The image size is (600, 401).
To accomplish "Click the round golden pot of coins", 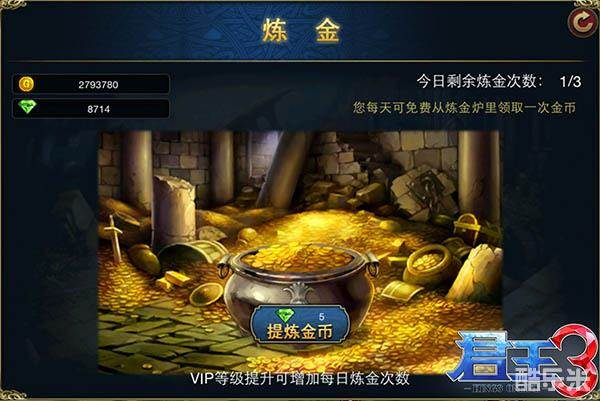I will (x=429, y=264).
